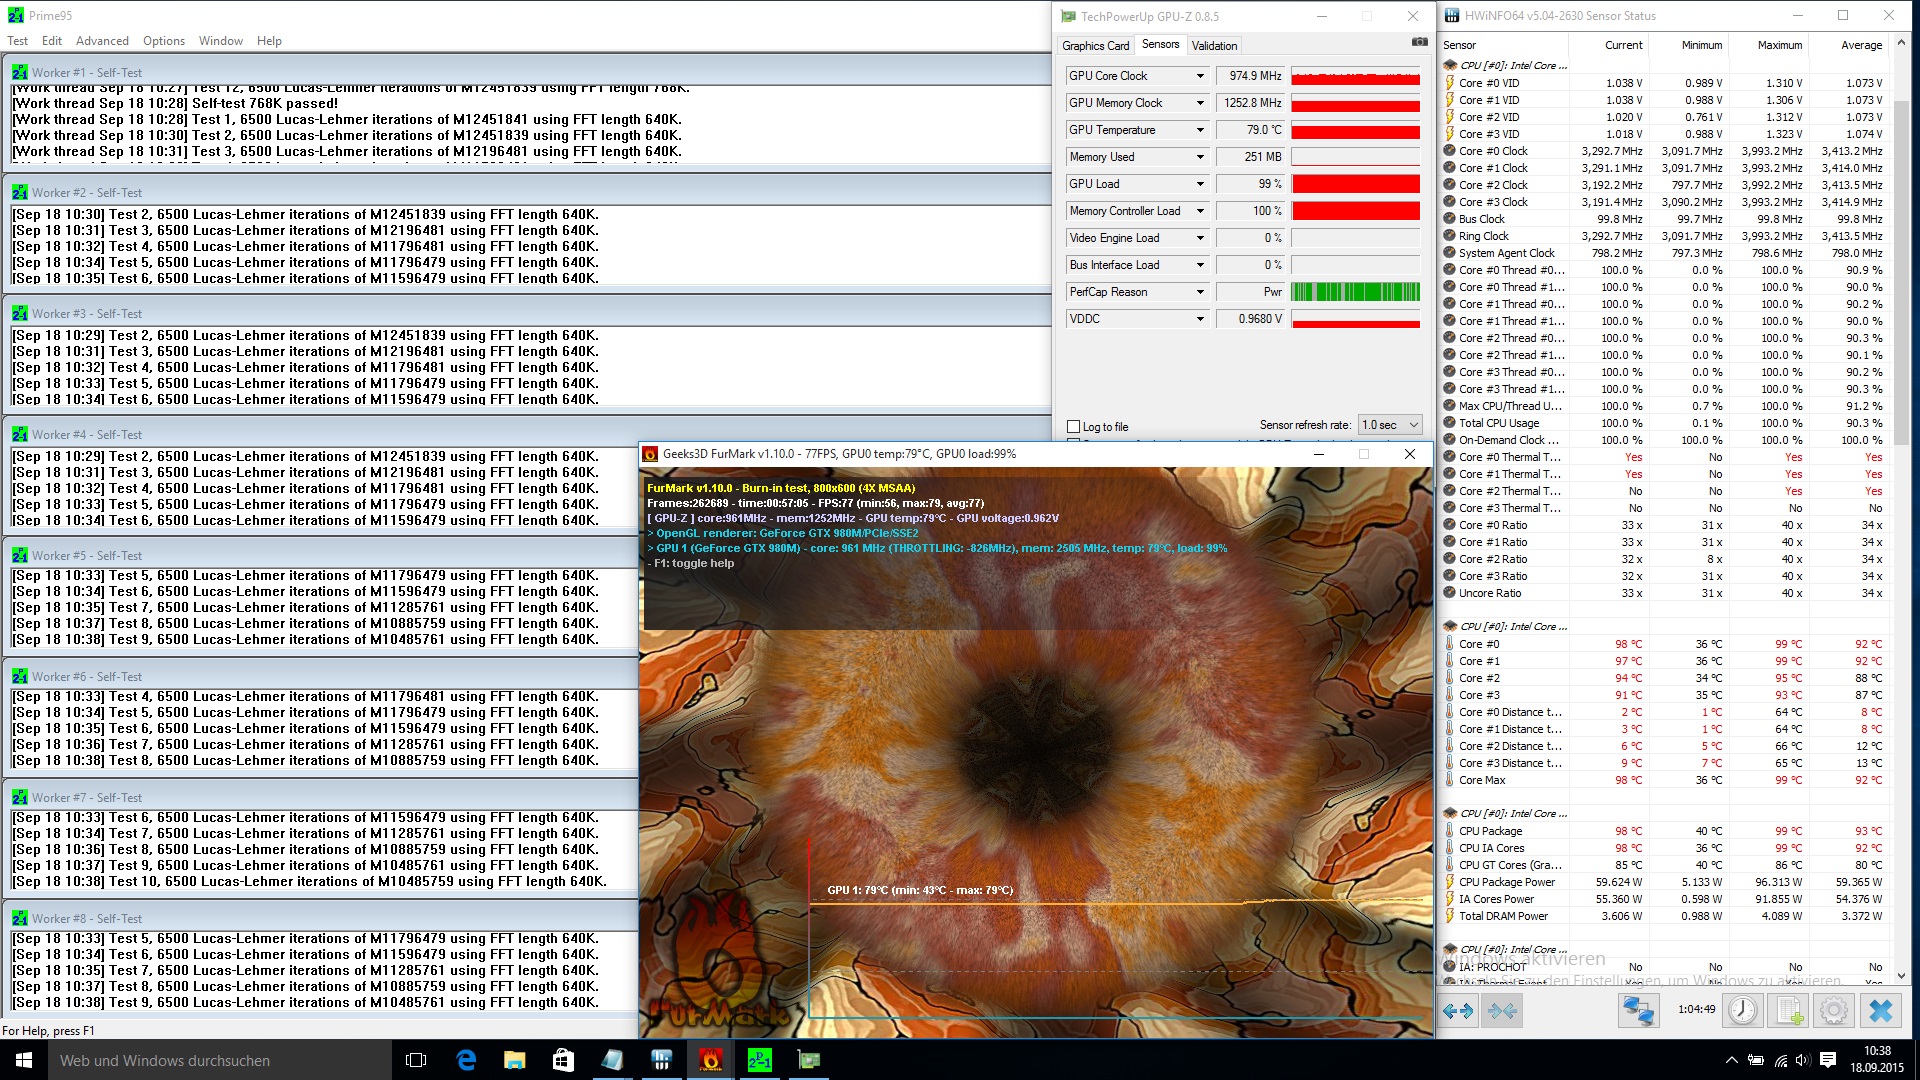Viewport: 1920px width, 1080px height.
Task: Click Windows search box on taskbar
Action: click(x=220, y=1060)
